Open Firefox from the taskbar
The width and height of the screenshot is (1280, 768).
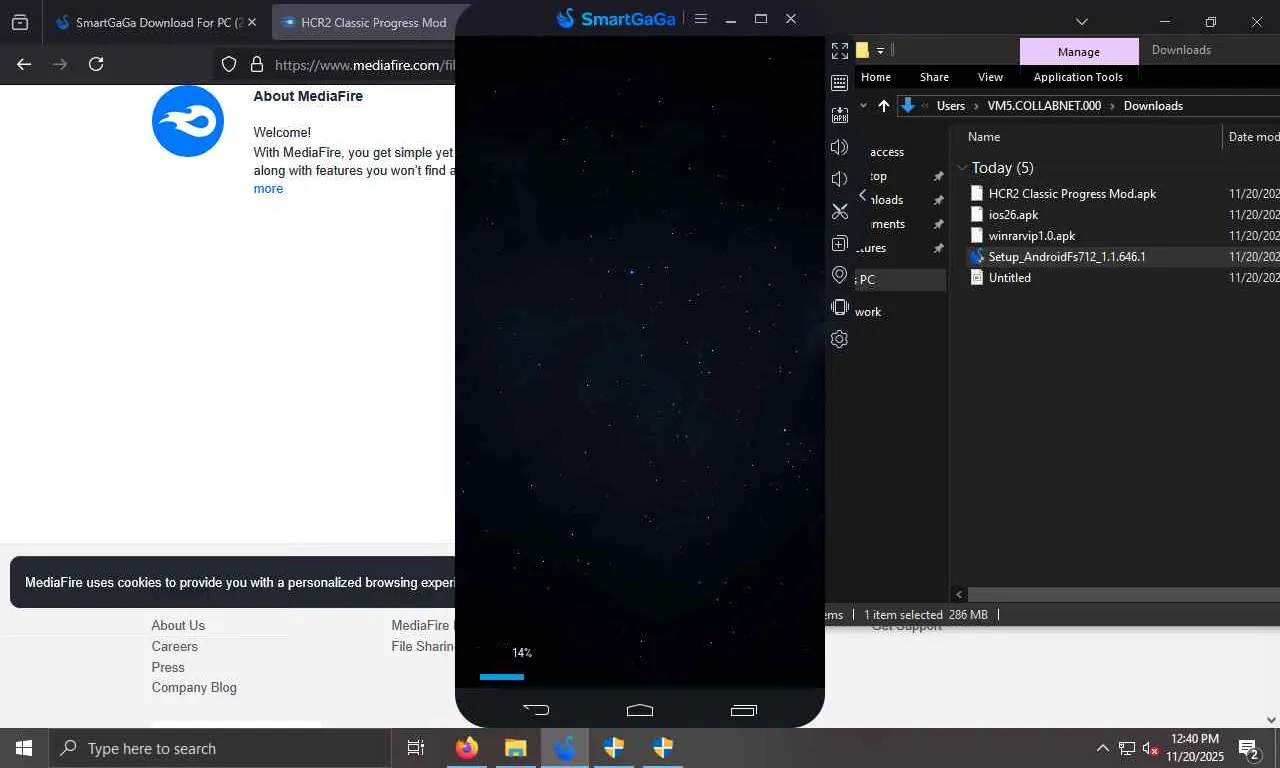pyautogui.click(x=466, y=748)
